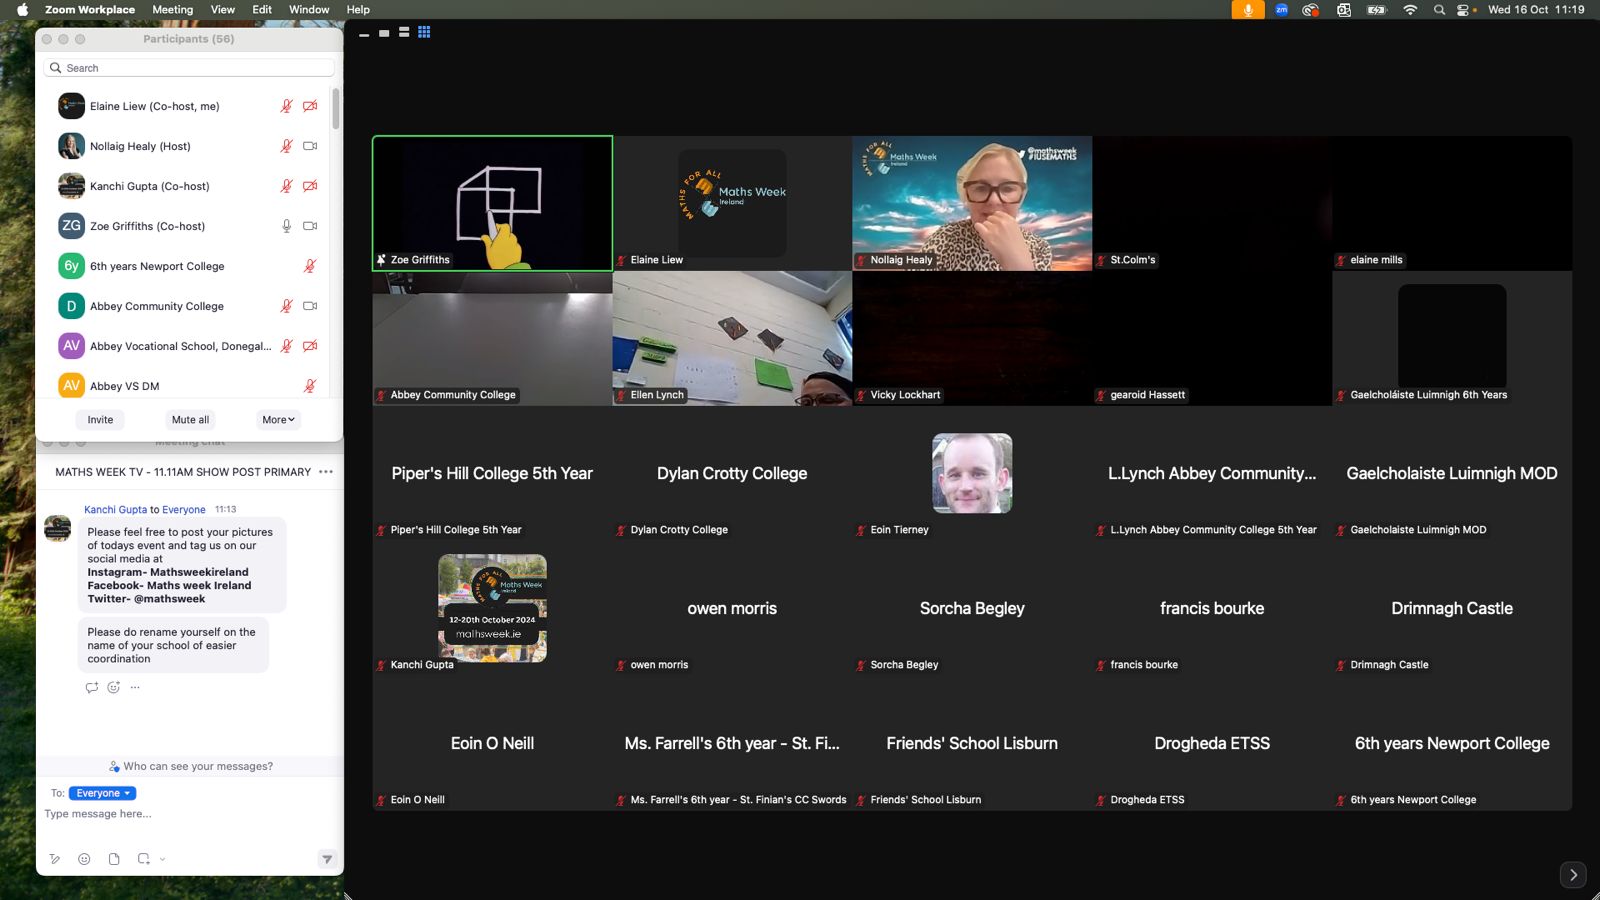Open the Apple menu
Image resolution: width=1600 pixels, height=900 pixels.
22,10
